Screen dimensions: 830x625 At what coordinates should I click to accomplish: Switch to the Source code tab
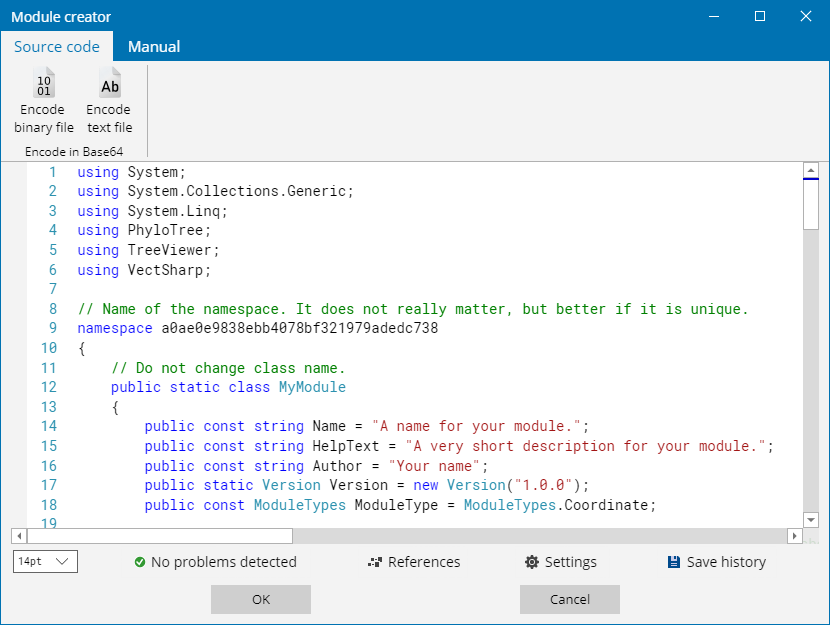point(57,47)
